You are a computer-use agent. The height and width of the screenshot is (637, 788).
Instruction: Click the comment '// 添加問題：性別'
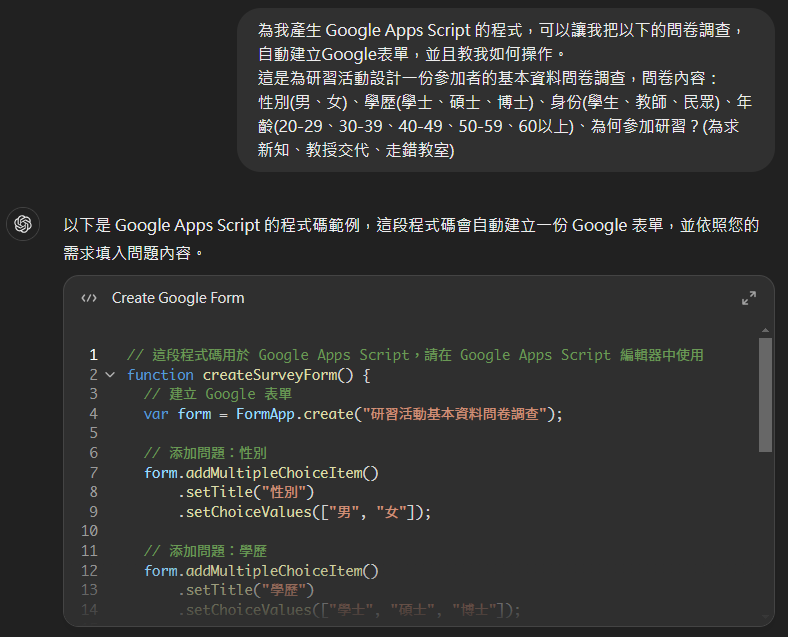point(205,453)
